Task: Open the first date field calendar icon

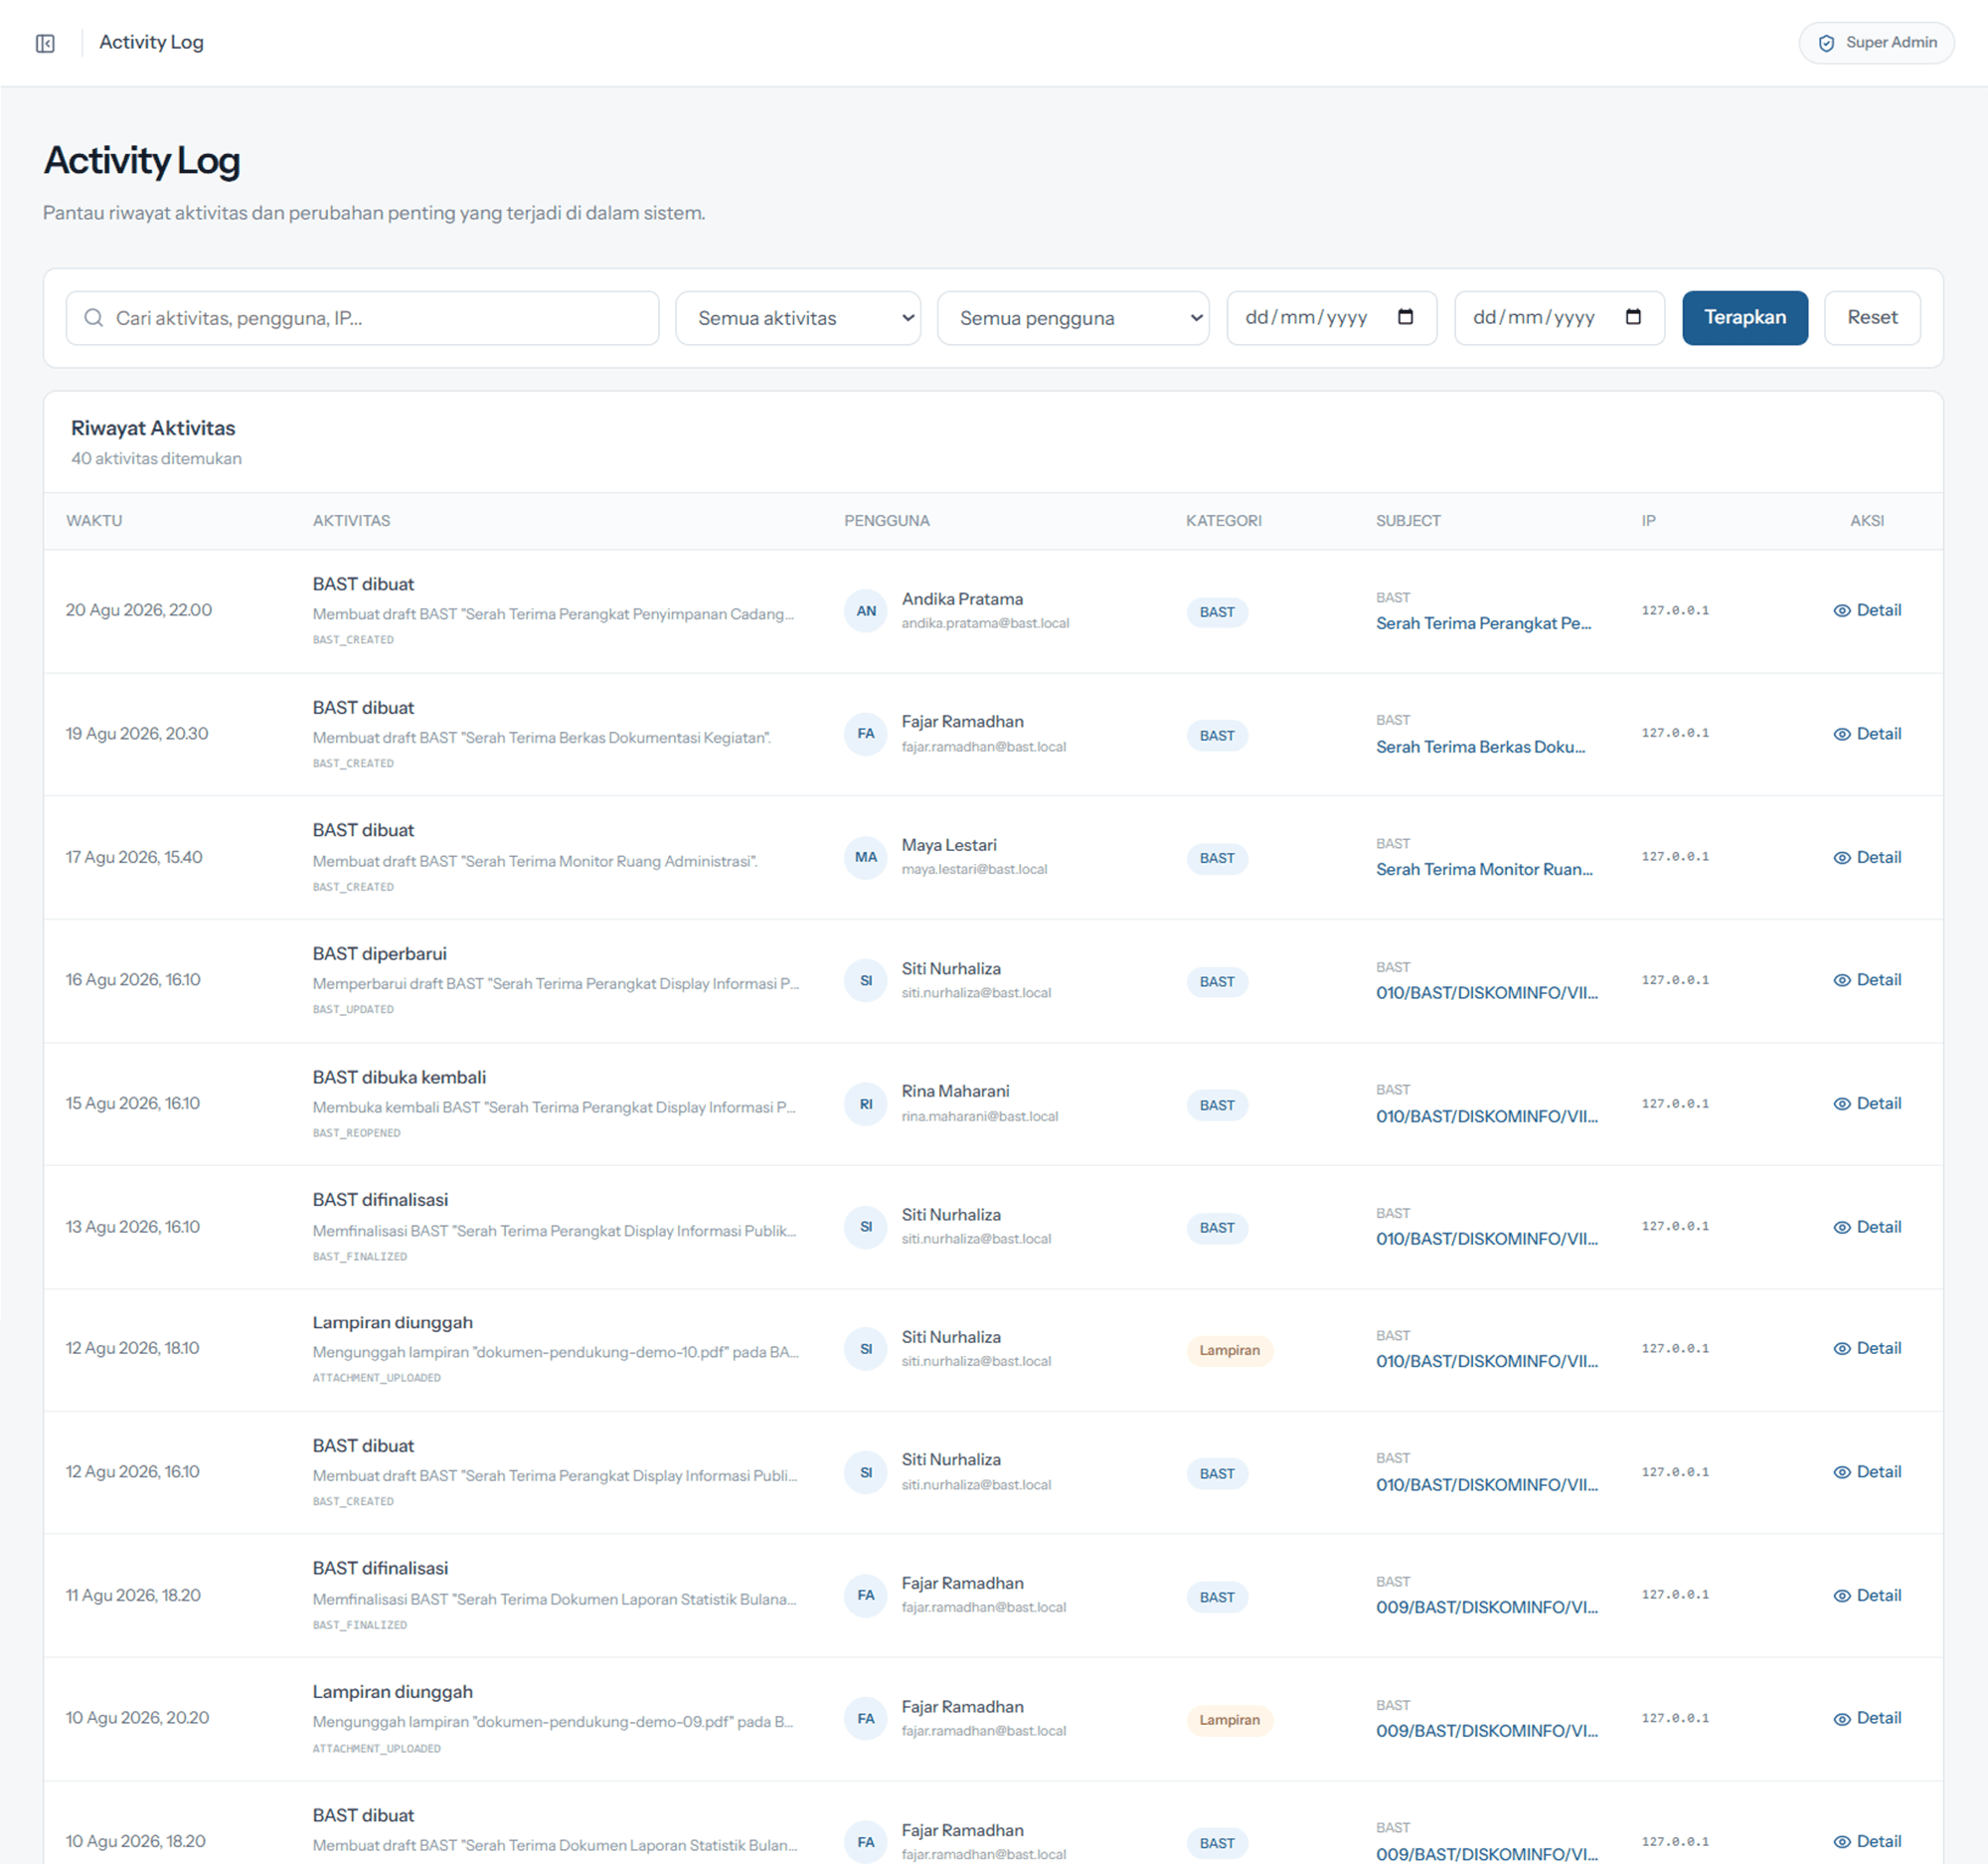Action: pos(1405,317)
